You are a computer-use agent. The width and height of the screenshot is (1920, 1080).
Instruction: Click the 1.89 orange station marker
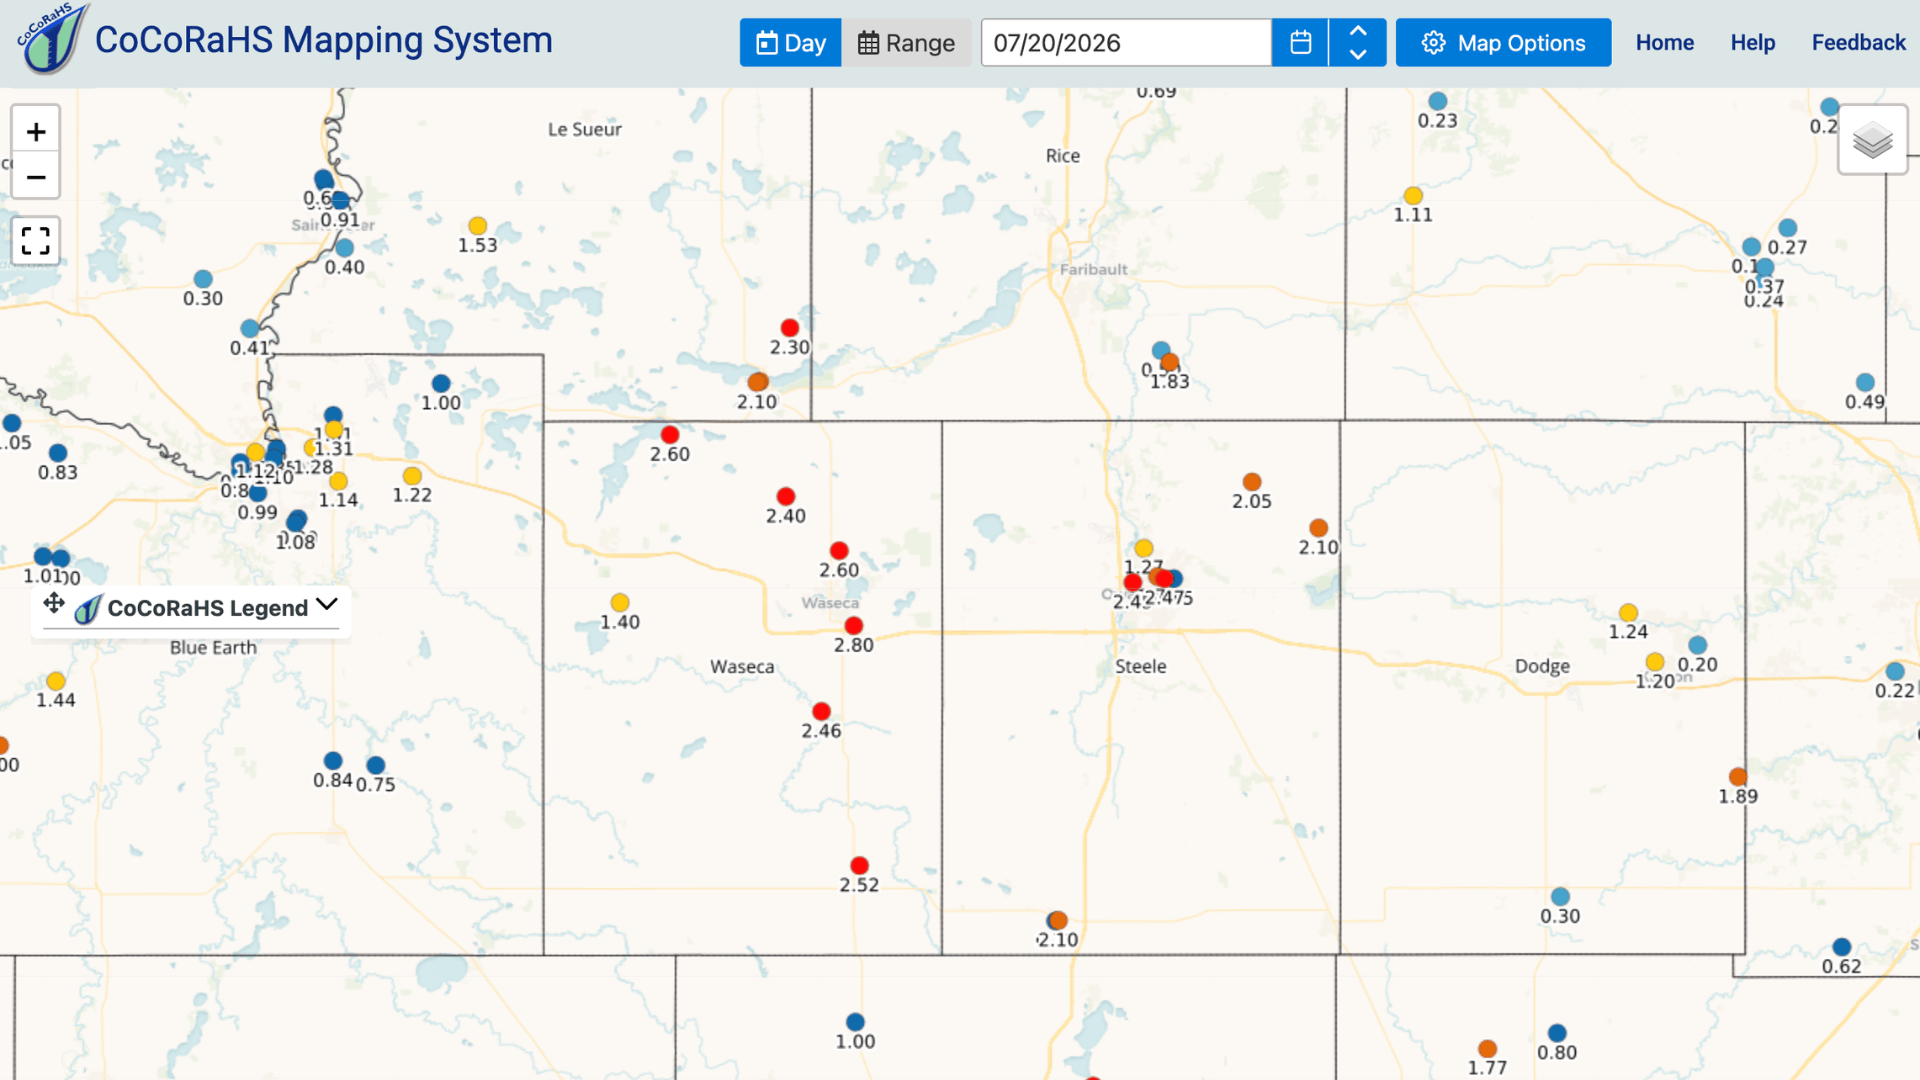tap(1738, 777)
